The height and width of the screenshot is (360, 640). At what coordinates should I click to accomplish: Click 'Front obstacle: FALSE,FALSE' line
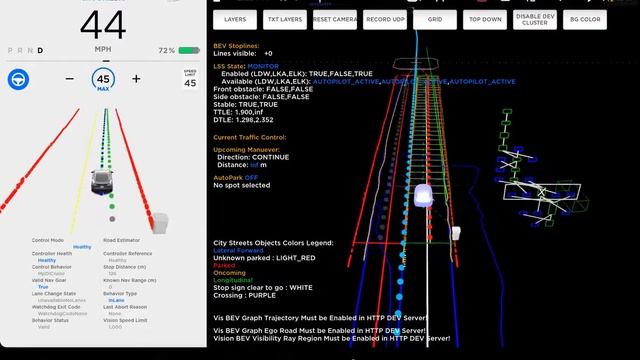click(x=263, y=89)
